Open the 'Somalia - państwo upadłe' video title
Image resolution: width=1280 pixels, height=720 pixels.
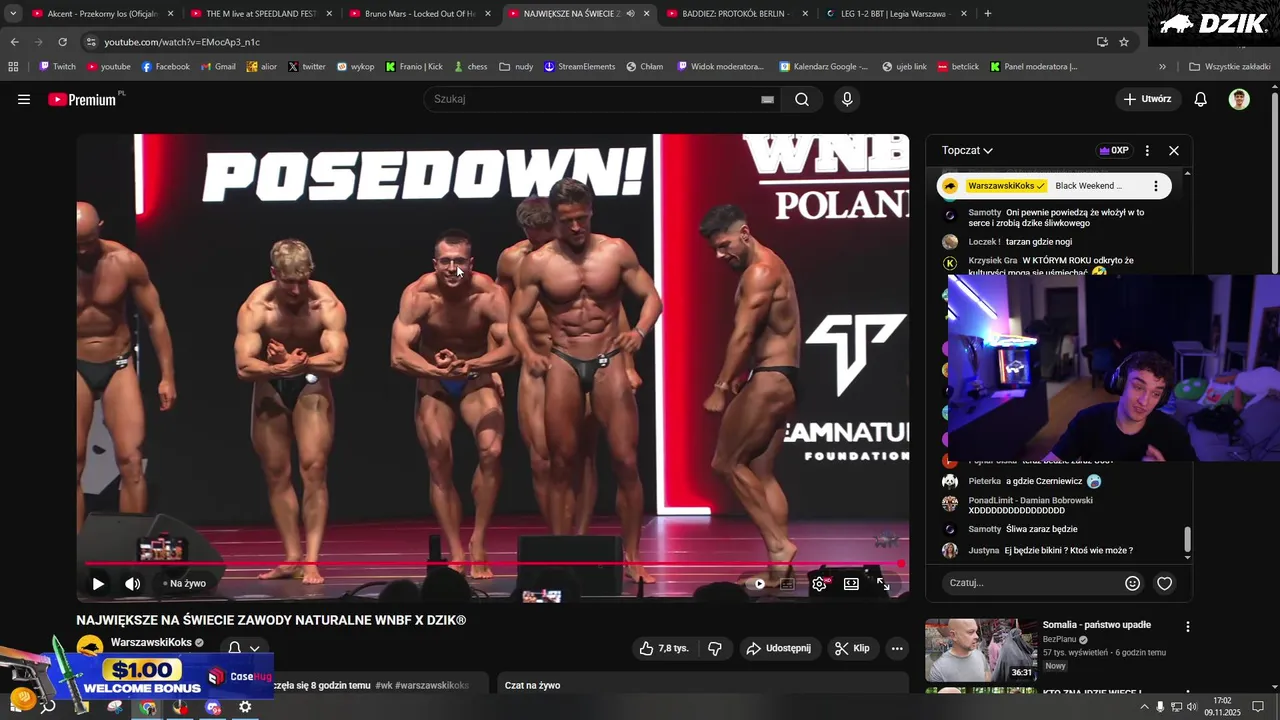1096,625
